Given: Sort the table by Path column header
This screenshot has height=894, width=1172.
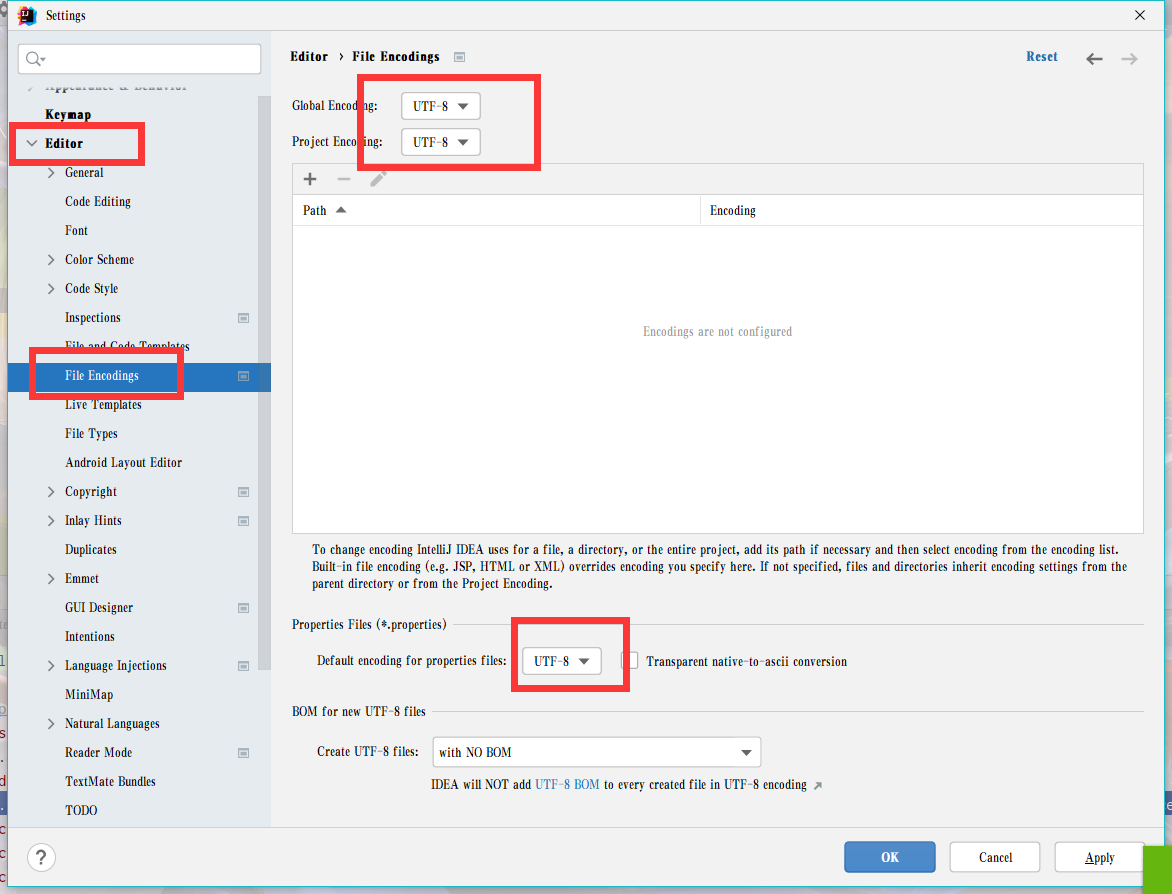Looking at the screenshot, I should click(x=315, y=211).
